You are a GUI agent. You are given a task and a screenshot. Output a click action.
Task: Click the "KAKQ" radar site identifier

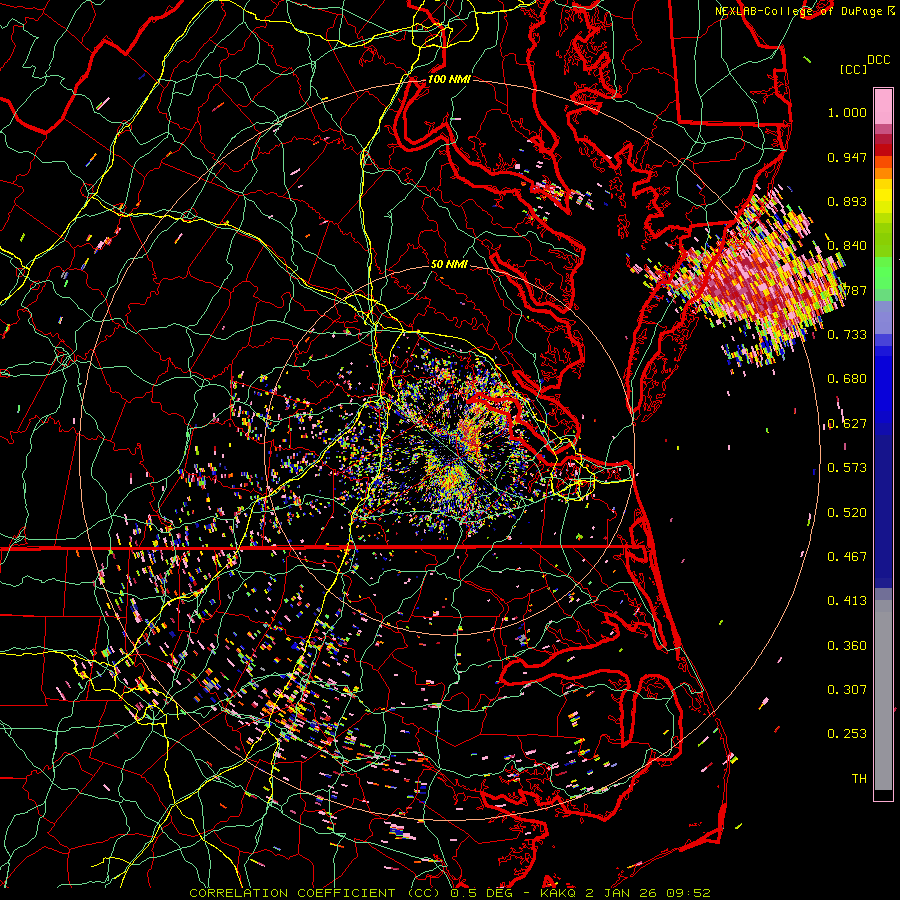click(x=560, y=893)
